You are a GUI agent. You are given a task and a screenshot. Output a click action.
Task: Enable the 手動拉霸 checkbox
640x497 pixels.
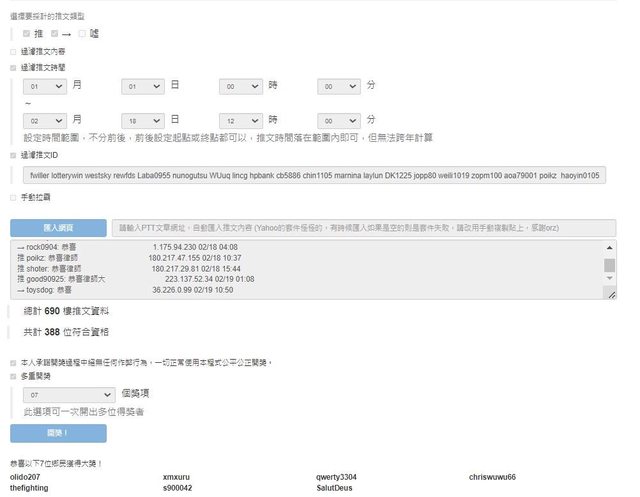(x=13, y=197)
